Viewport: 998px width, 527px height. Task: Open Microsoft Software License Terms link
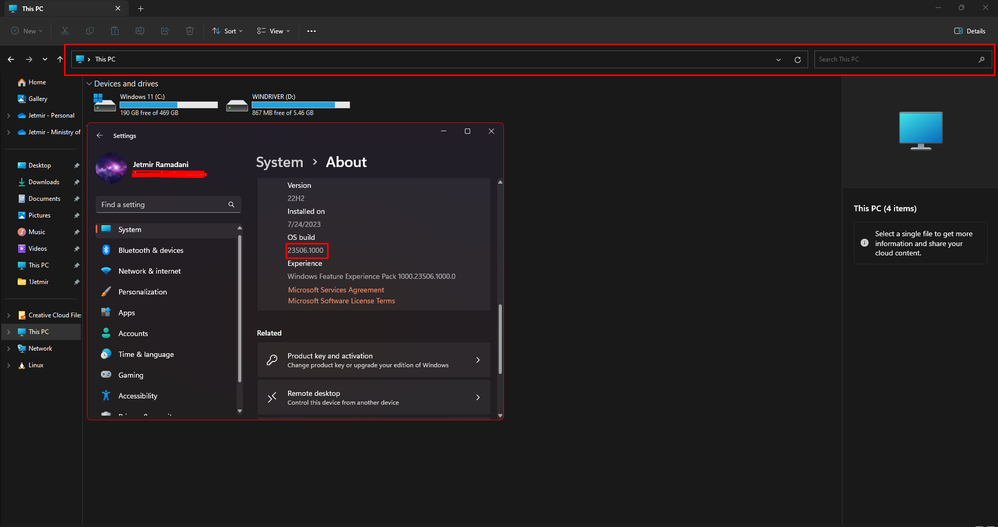(341, 301)
